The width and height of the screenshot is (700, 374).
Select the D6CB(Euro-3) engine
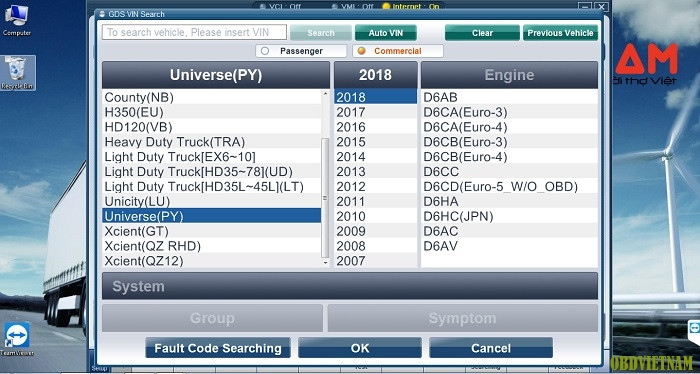(509, 141)
